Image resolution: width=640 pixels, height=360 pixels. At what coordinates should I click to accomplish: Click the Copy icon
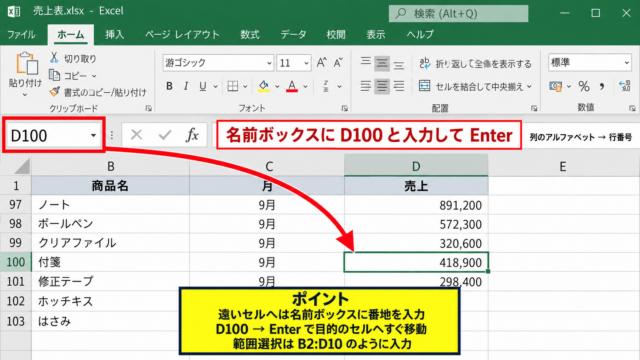54,75
